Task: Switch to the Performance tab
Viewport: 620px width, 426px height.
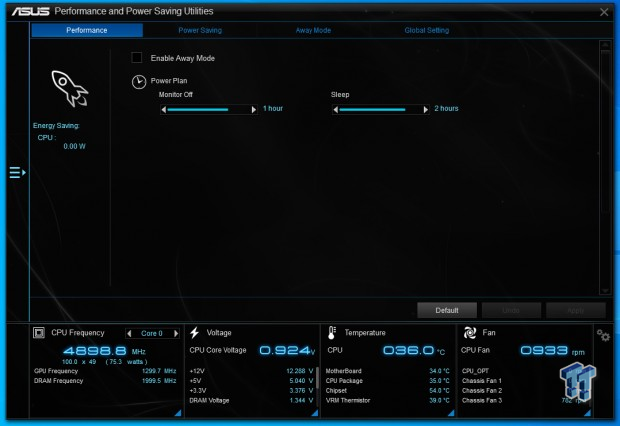Action: 87,30
